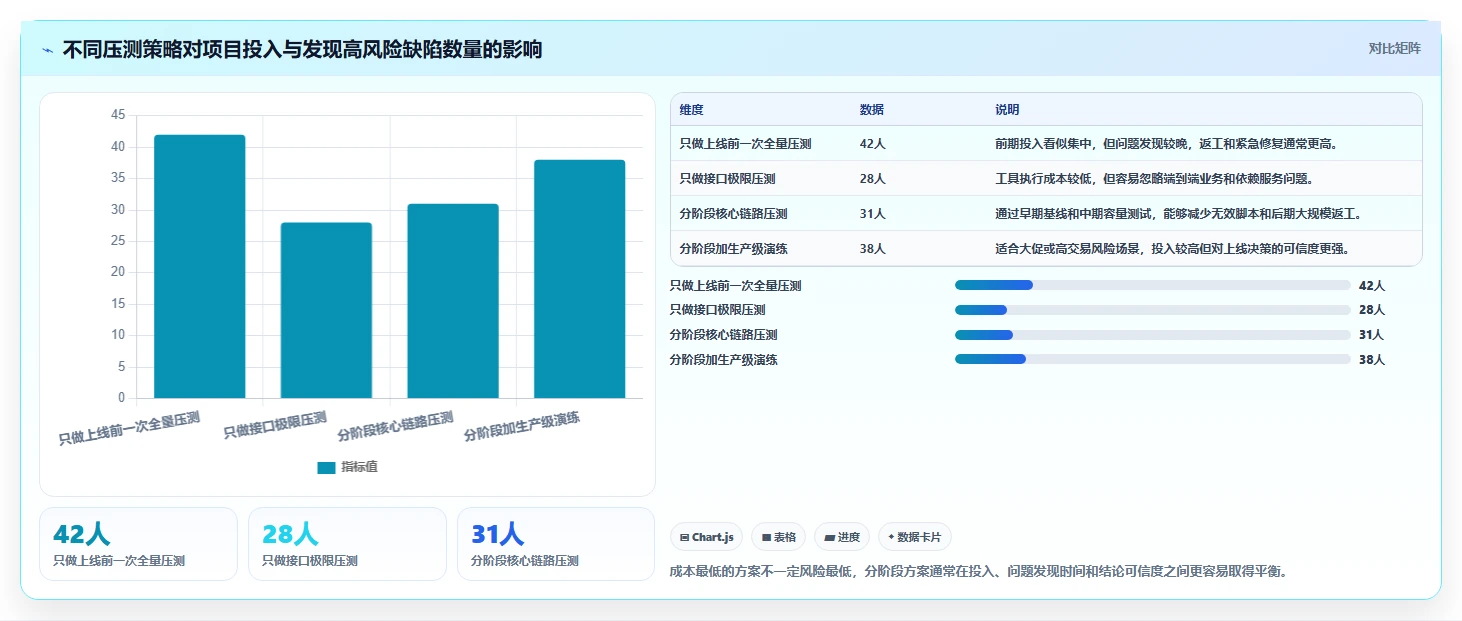Click the 38人 cell in the table
Image resolution: width=1462 pixels, height=621 pixels.
(x=872, y=249)
